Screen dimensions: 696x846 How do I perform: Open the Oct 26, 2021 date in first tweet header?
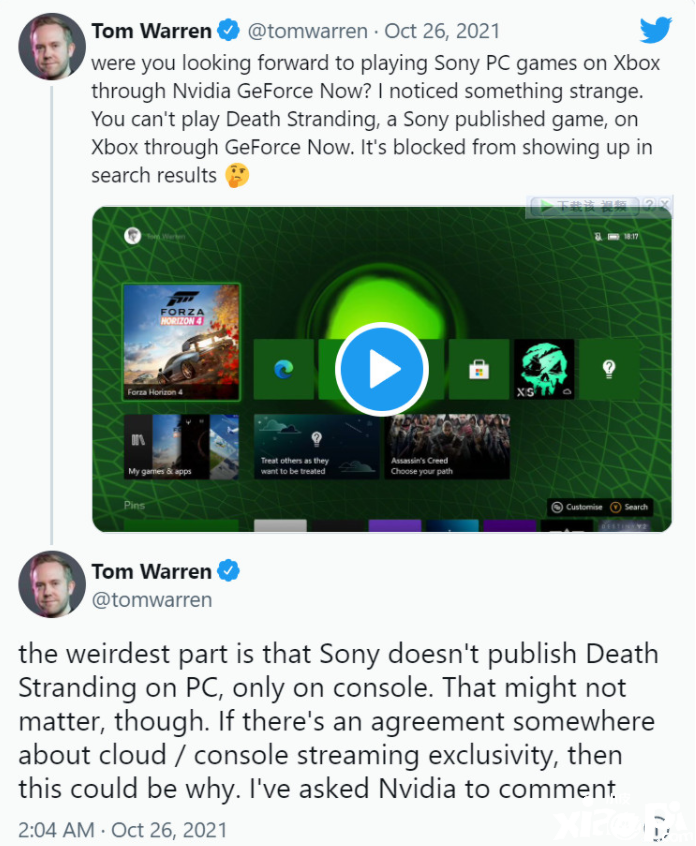click(442, 31)
